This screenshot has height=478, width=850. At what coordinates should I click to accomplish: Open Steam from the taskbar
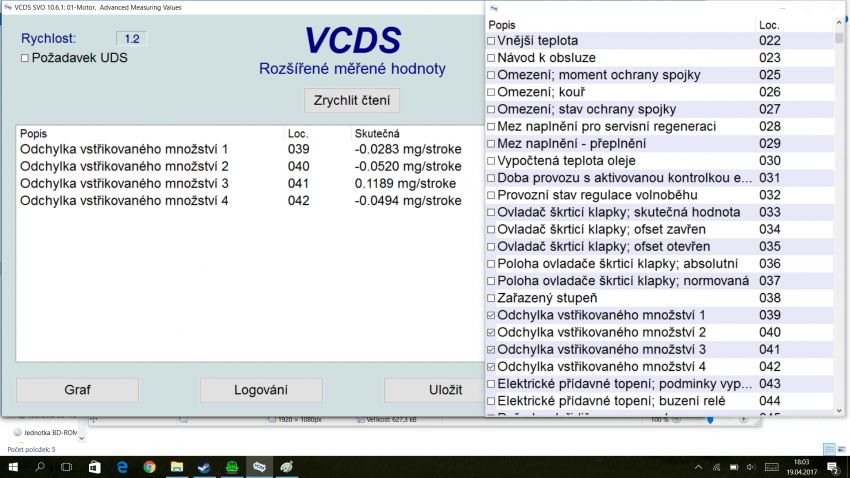coord(204,466)
